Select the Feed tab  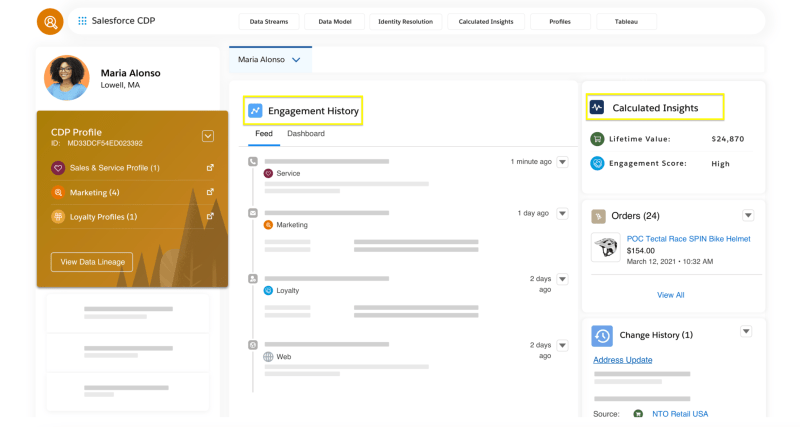(x=264, y=134)
